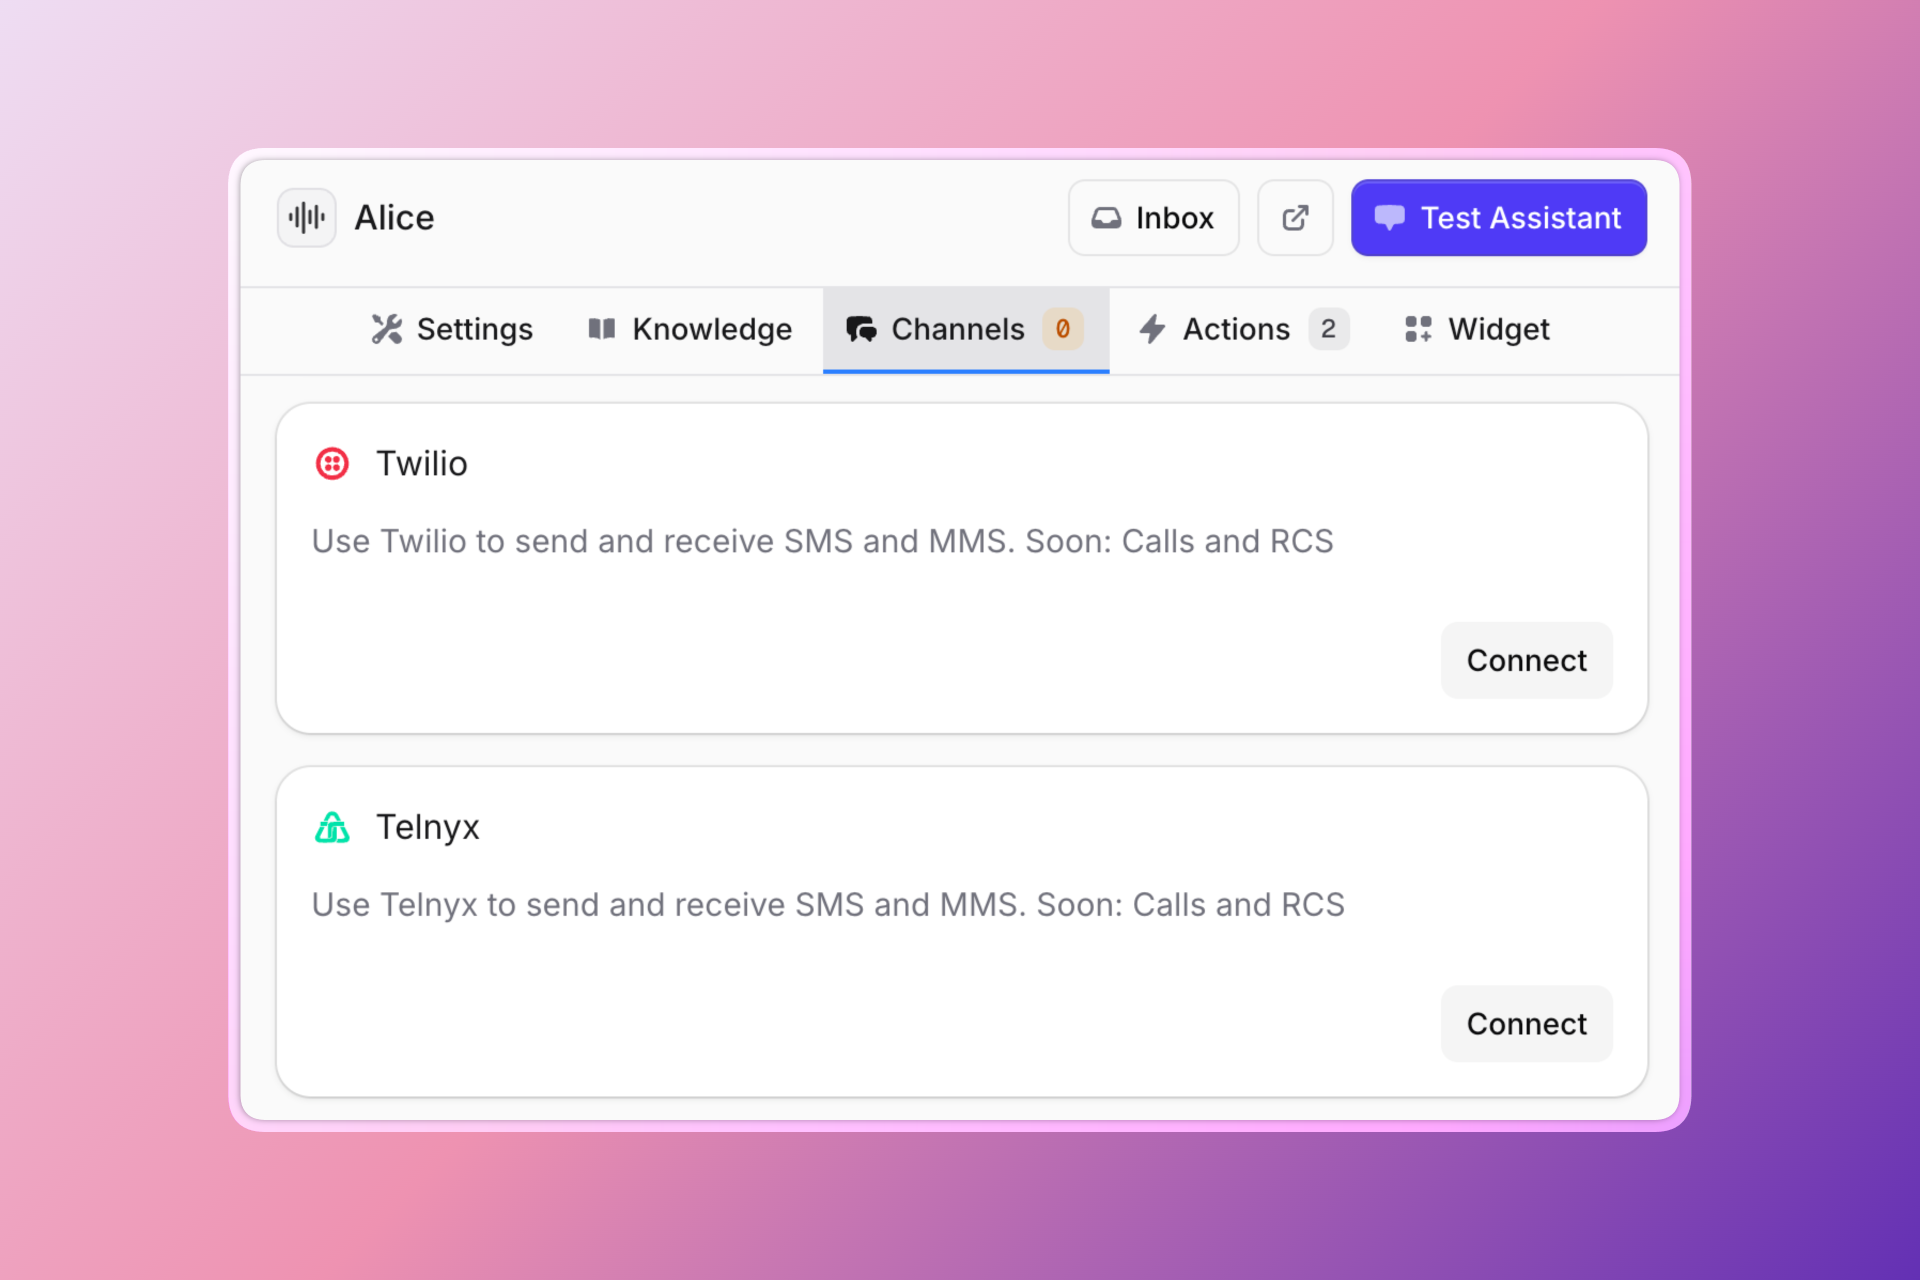Switch to the Settings tab

[x=452, y=329]
